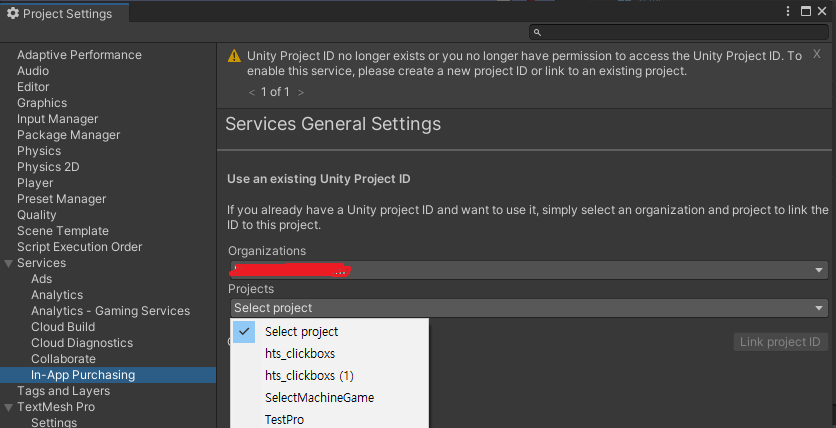This screenshot has width=836, height=428.
Task: Open Script Execution Order settings
Action: (79, 247)
